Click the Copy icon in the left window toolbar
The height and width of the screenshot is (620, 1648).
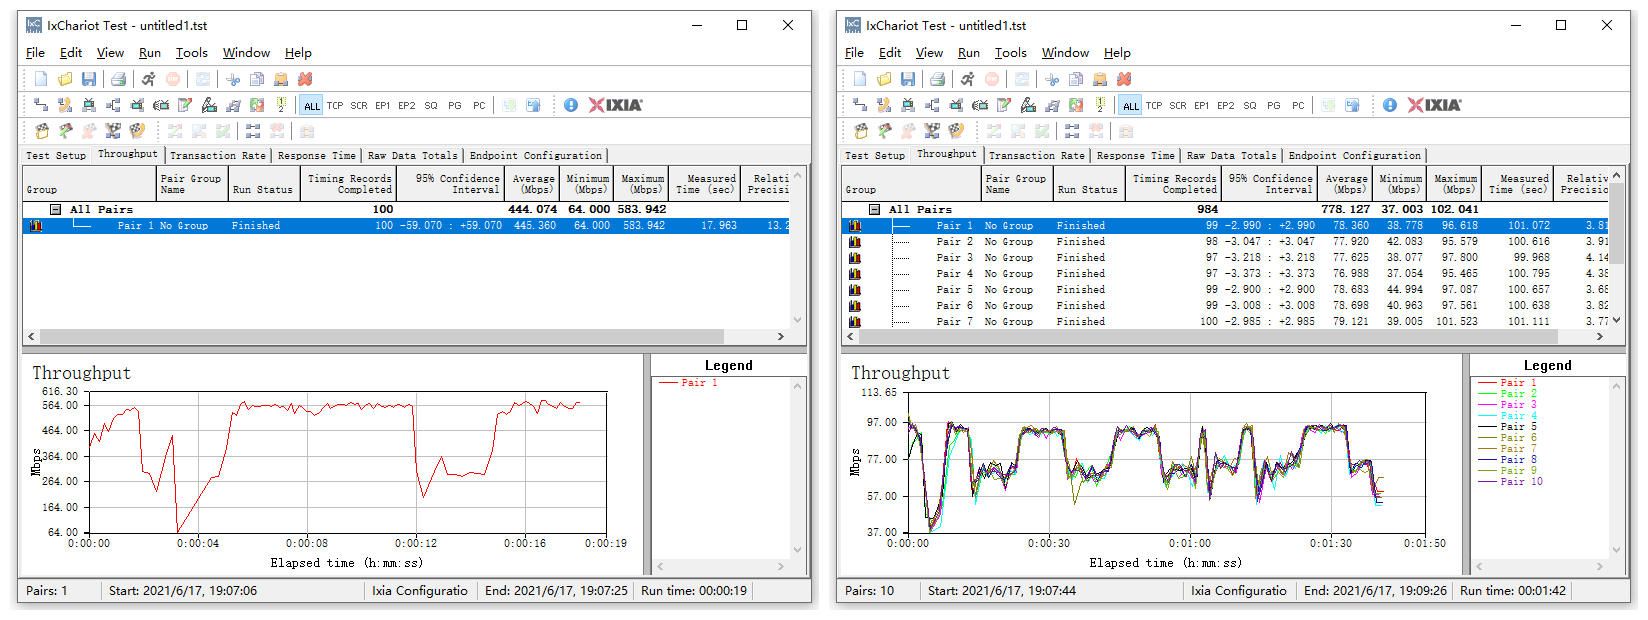tap(257, 79)
